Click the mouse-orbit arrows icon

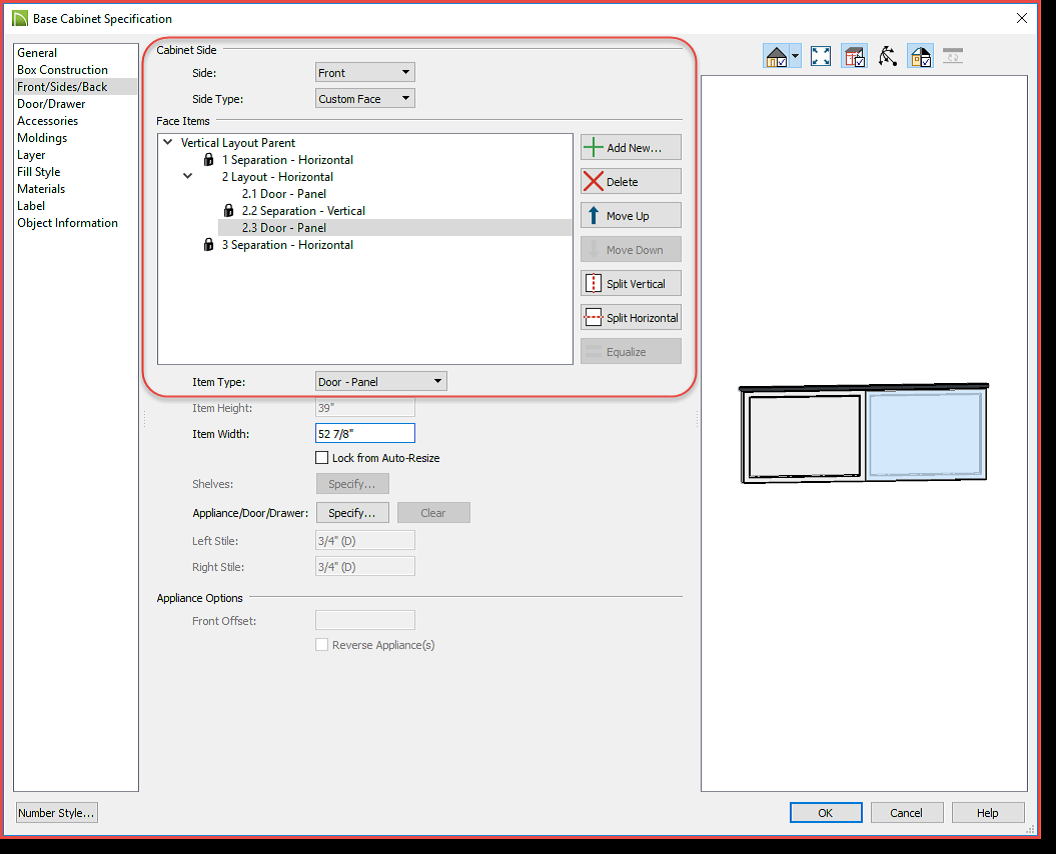tap(887, 56)
